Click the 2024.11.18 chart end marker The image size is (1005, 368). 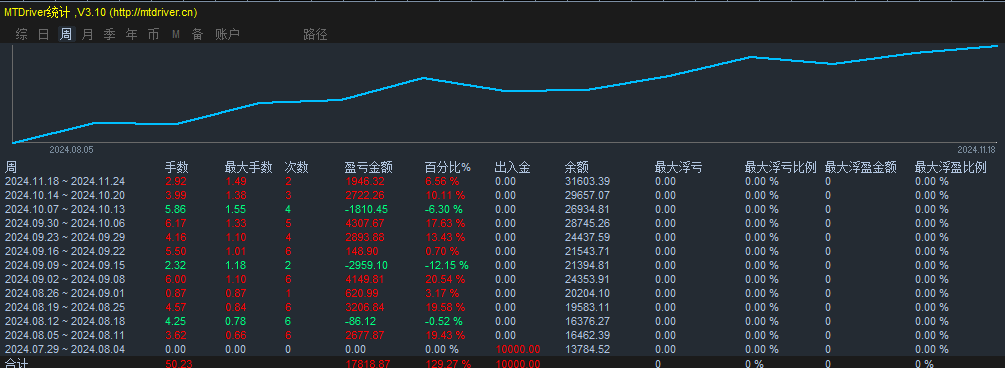click(x=975, y=149)
